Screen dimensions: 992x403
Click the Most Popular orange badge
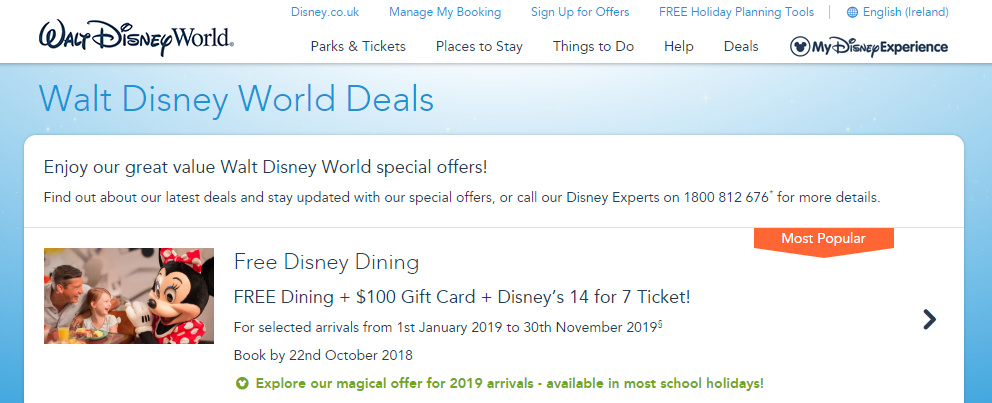pos(823,239)
